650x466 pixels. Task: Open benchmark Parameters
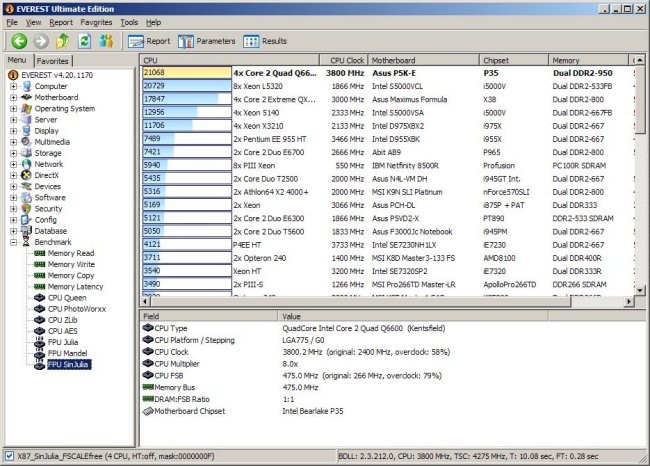206,41
